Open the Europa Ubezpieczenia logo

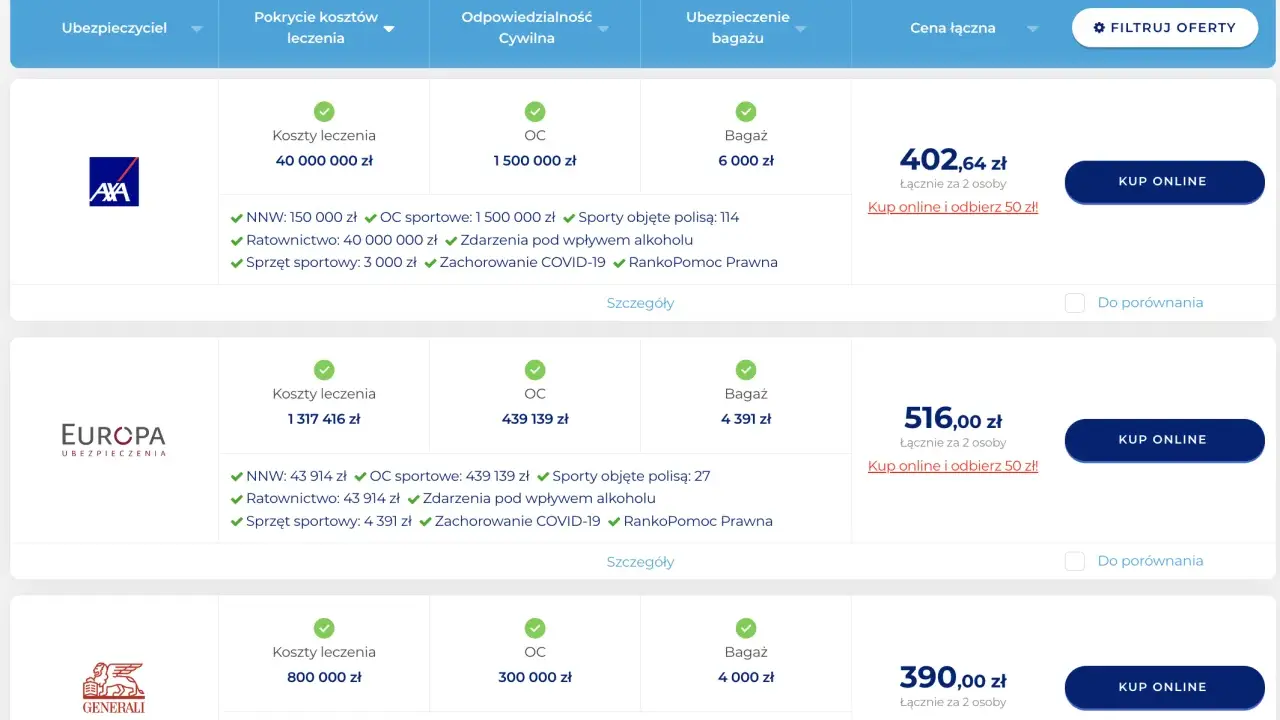[114, 439]
